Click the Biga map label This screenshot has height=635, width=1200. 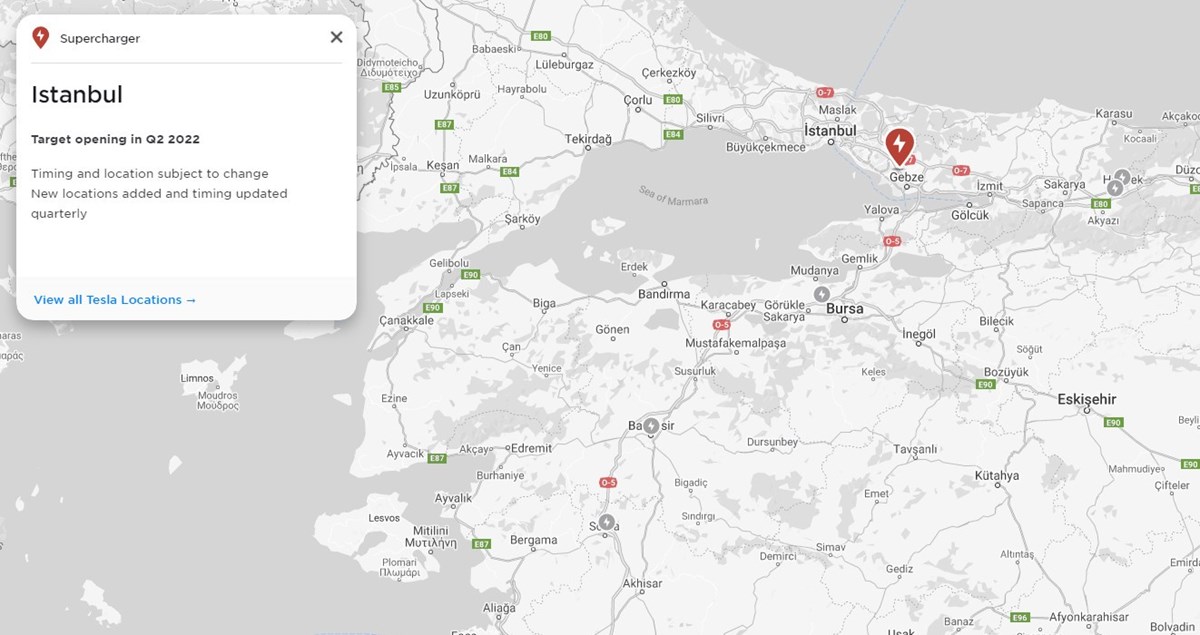pos(544,303)
